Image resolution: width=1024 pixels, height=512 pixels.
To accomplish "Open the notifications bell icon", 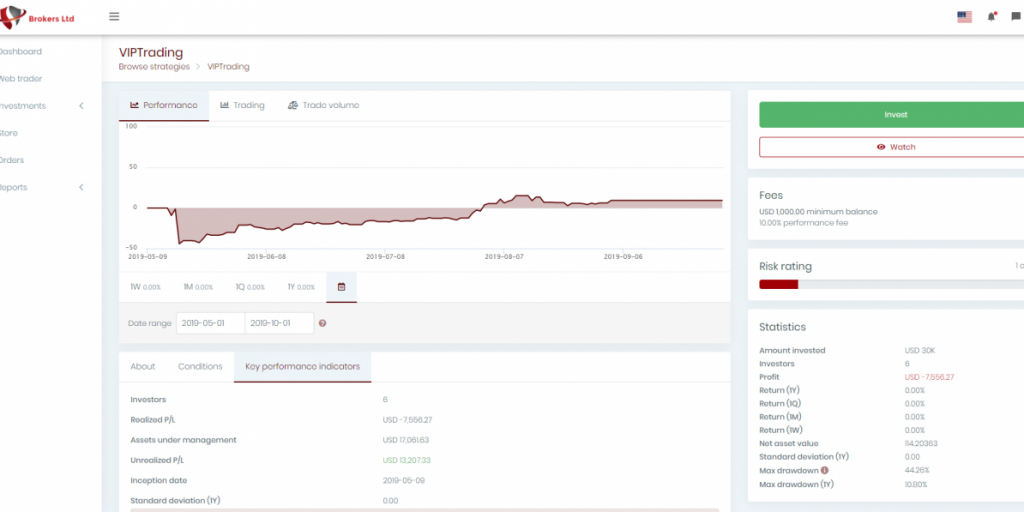I will click(991, 17).
